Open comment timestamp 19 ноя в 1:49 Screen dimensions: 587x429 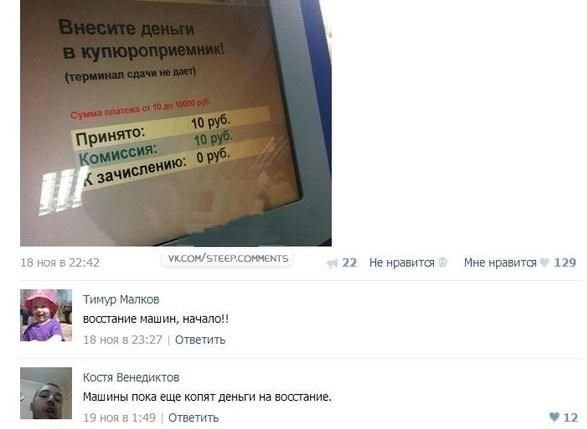(119, 418)
